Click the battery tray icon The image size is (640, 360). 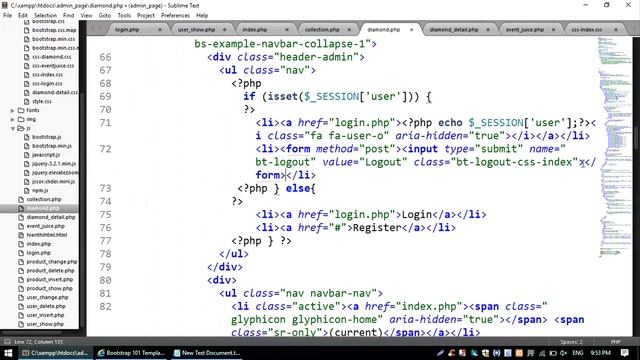coord(553,353)
